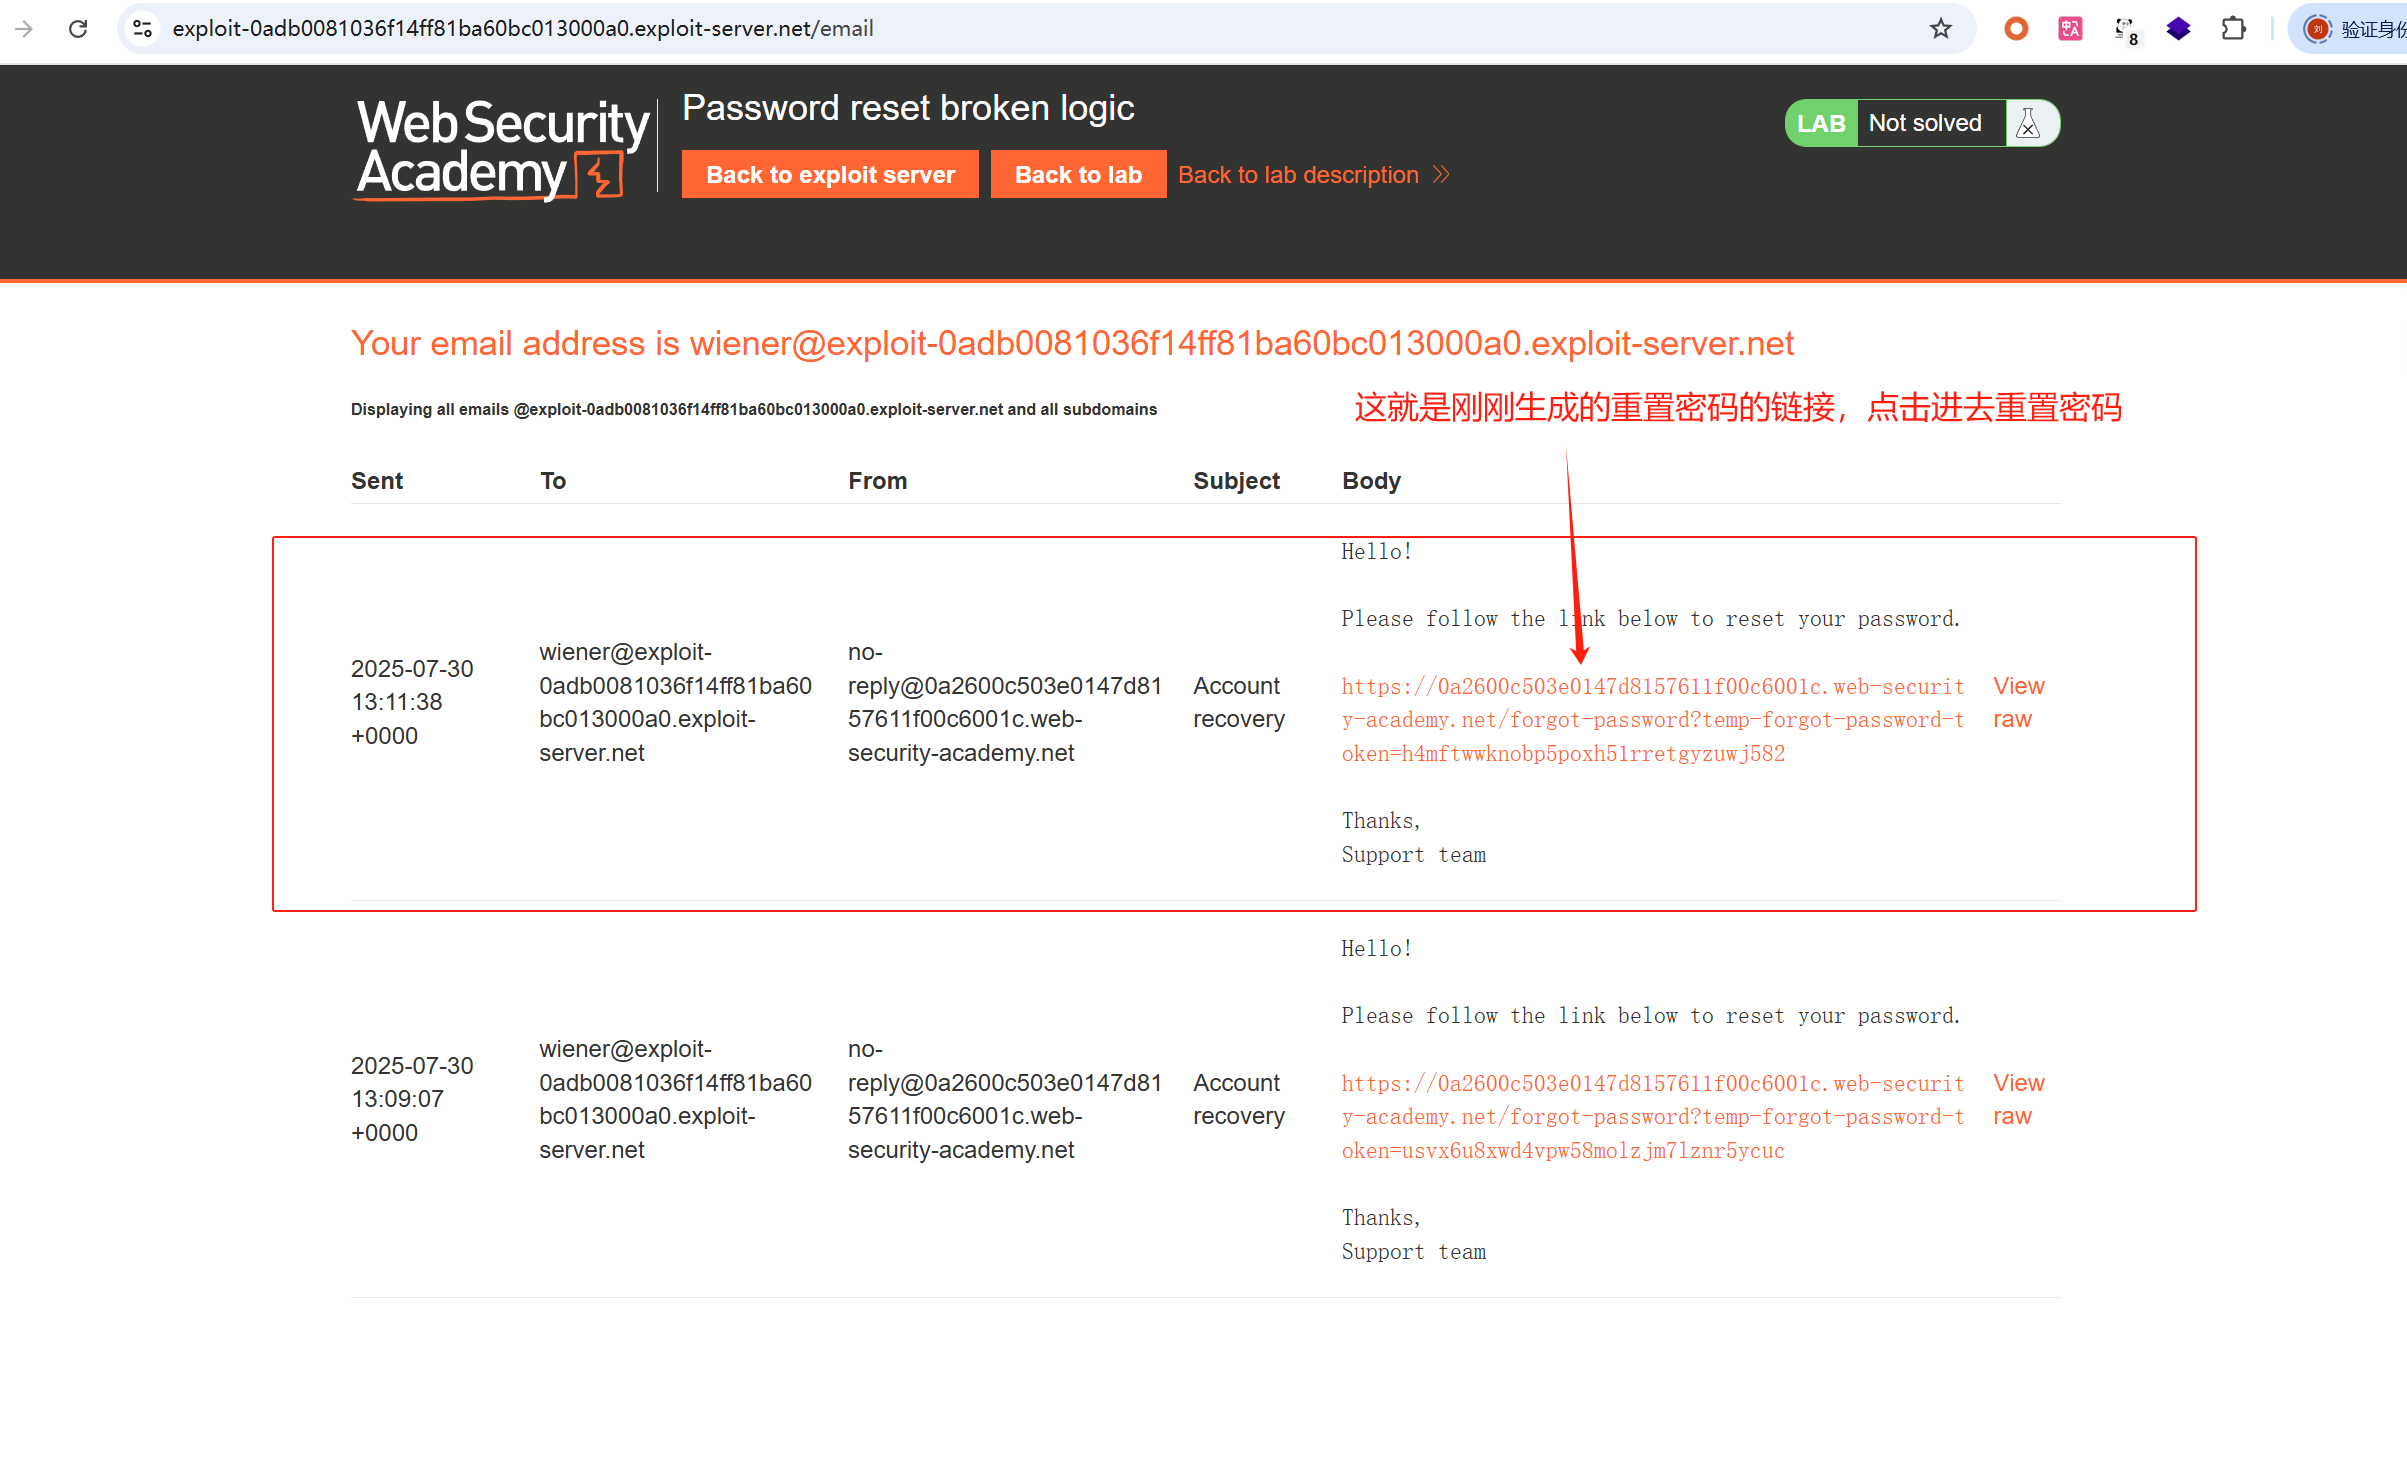2407x1474 pixels.
Task: Click the profile avatar button
Action: (2316, 29)
